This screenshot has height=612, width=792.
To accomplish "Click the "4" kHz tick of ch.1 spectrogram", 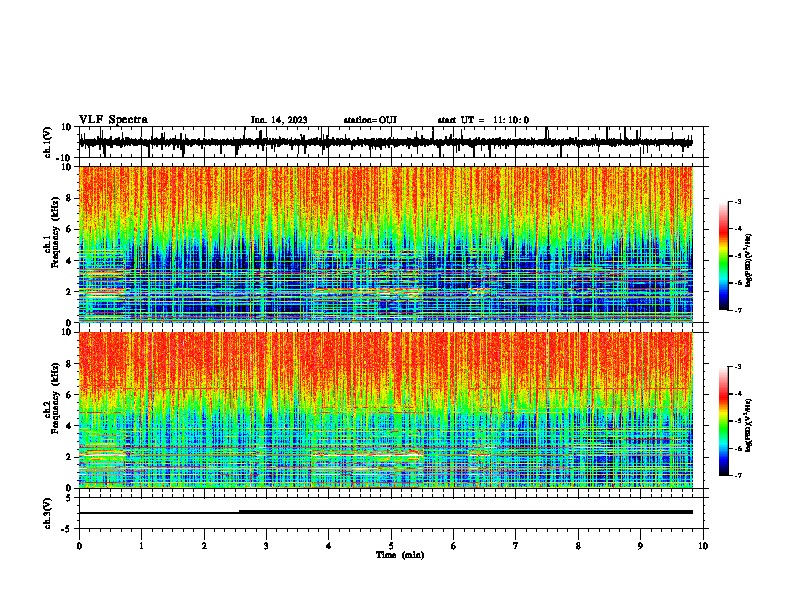I will 69,261.
